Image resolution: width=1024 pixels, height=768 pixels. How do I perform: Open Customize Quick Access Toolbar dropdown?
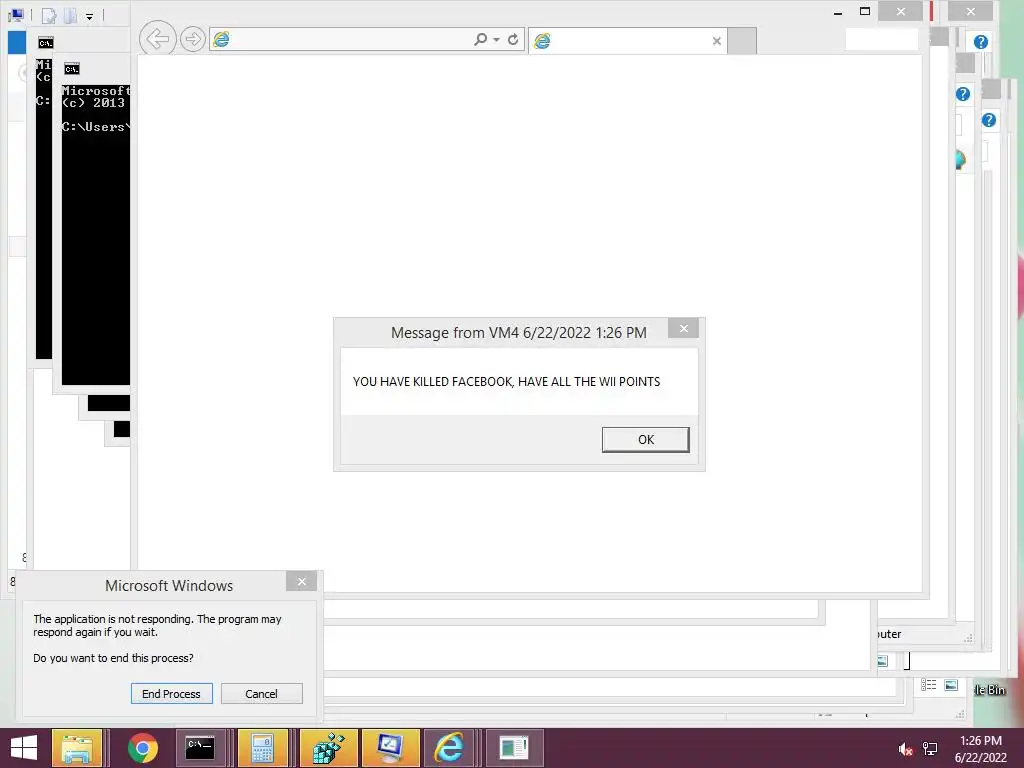pyautogui.click(x=89, y=17)
